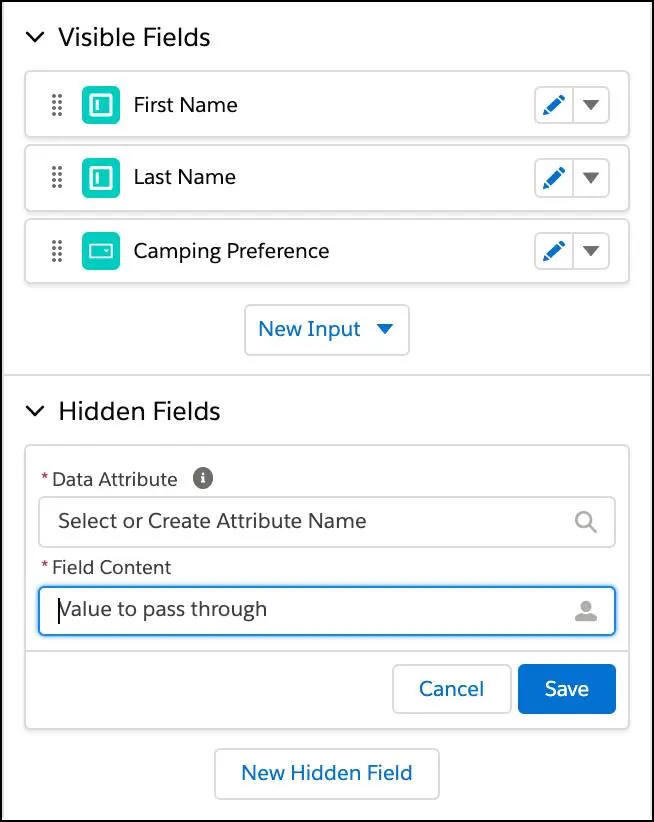This screenshot has width=654, height=822.
Task: Collapse the Hidden Fields section
Action: click(x=36, y=411)
